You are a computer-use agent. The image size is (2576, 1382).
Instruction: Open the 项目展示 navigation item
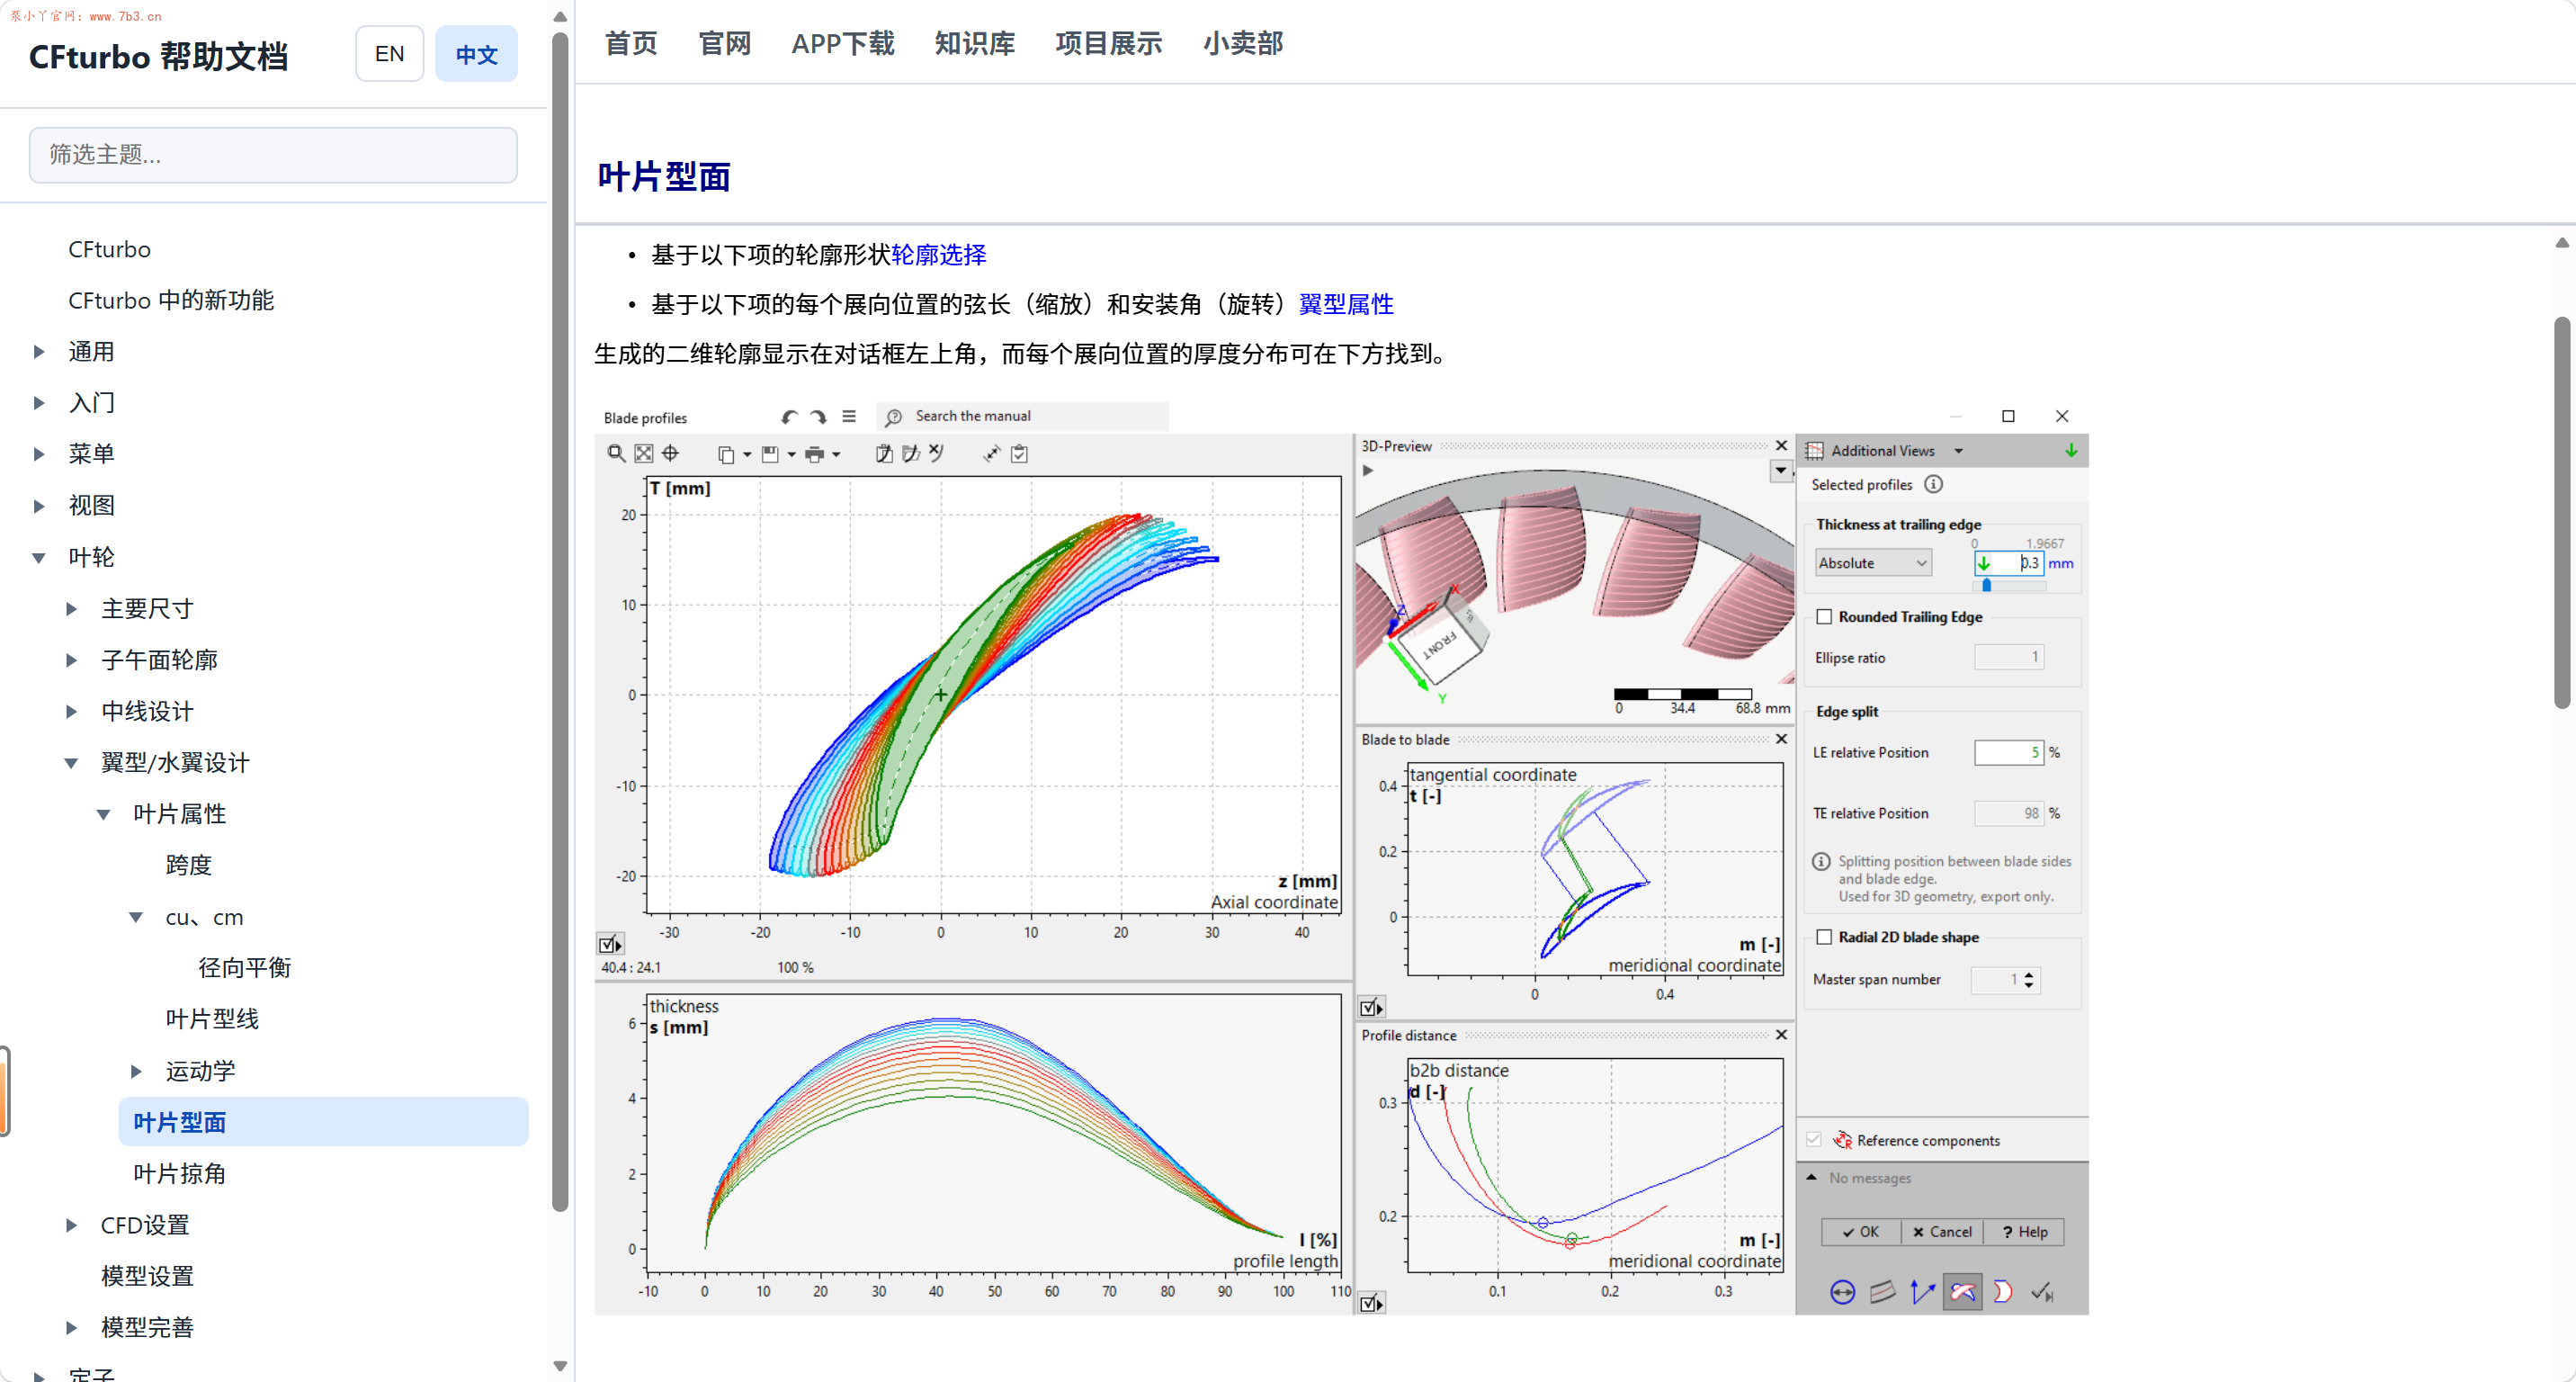pos(1109,43)
